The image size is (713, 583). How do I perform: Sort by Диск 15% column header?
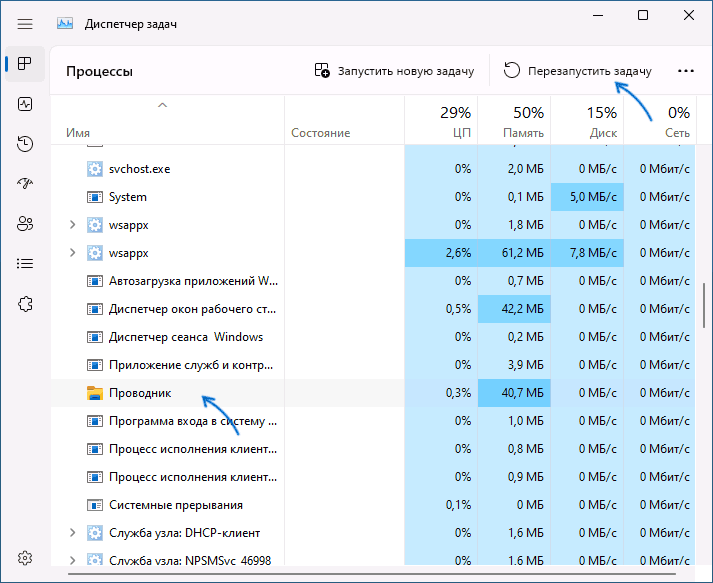pyautogui.click(x=587, y=121)
